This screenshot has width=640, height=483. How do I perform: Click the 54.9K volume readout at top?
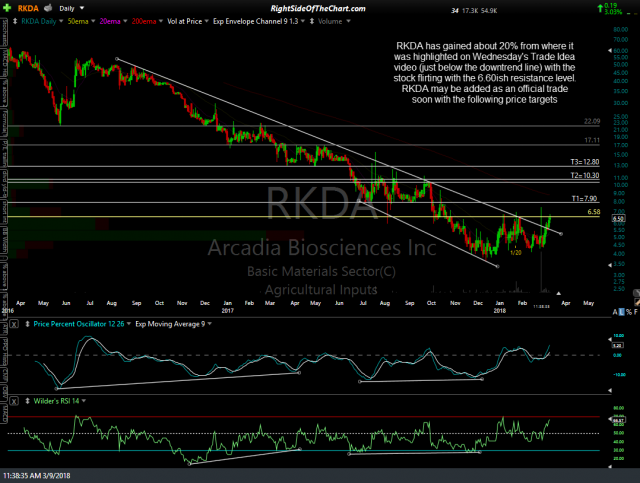point(489,11)
